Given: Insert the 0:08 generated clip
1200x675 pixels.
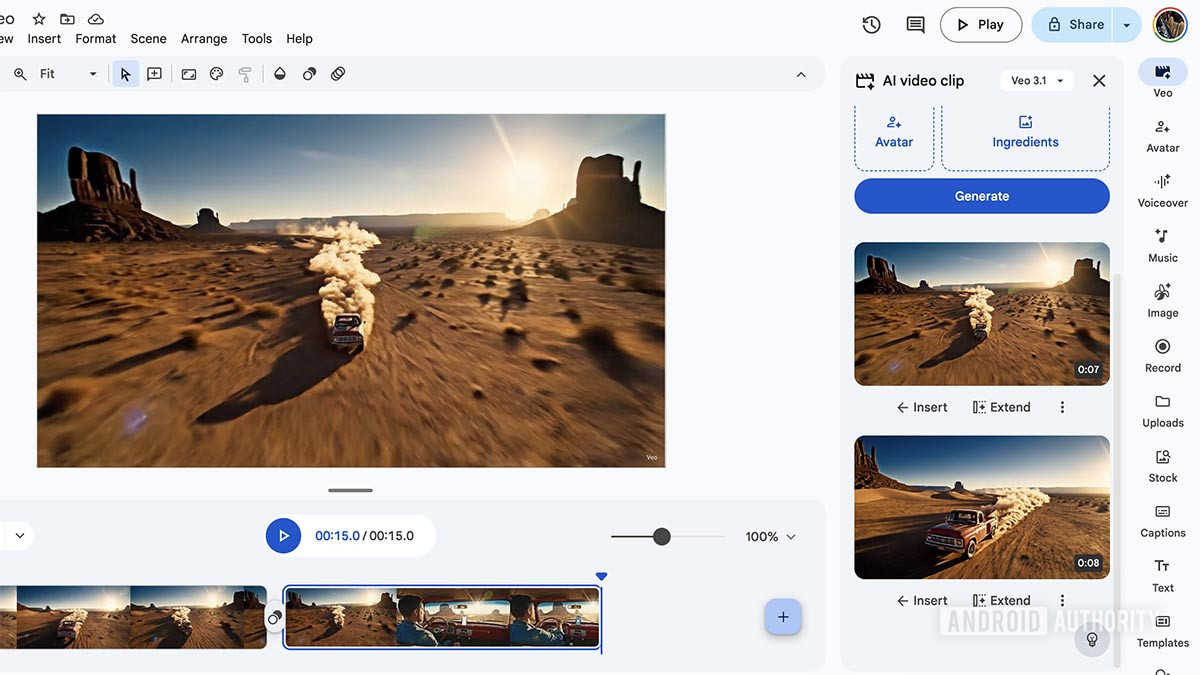Looking at the screenshot, I should coord(922,600).
